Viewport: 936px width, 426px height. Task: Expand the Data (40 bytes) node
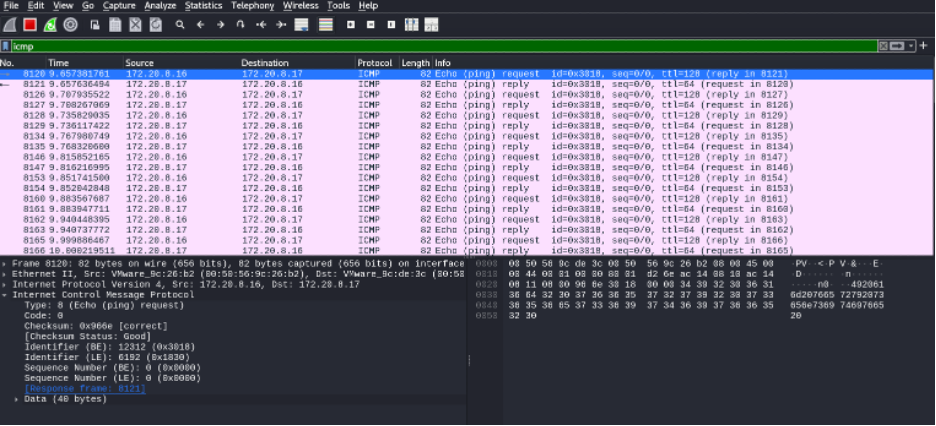[x=17, y=399]
